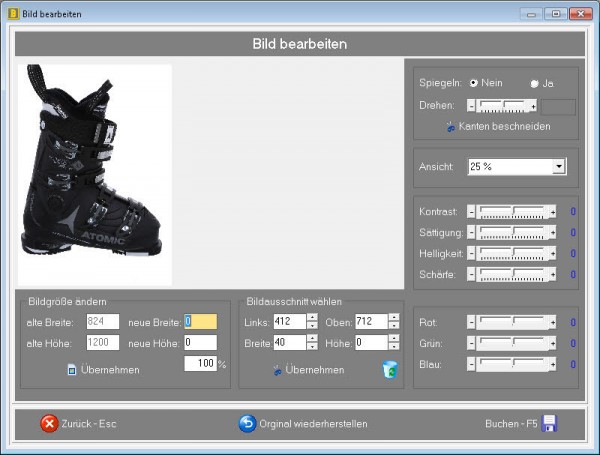Viewport: 600px width, 455px height.
Task: Click the scissors icon next to Bildausschnitt Übernehmen
Action: click(277, 370)
